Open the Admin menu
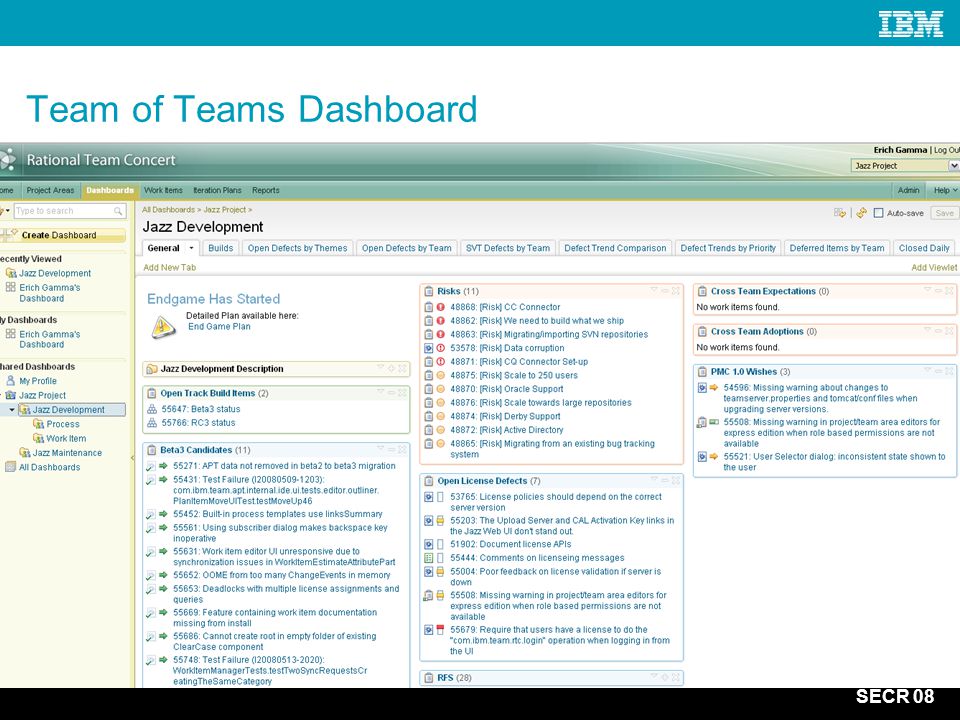The image size is (960, 720). click(909, 190)
